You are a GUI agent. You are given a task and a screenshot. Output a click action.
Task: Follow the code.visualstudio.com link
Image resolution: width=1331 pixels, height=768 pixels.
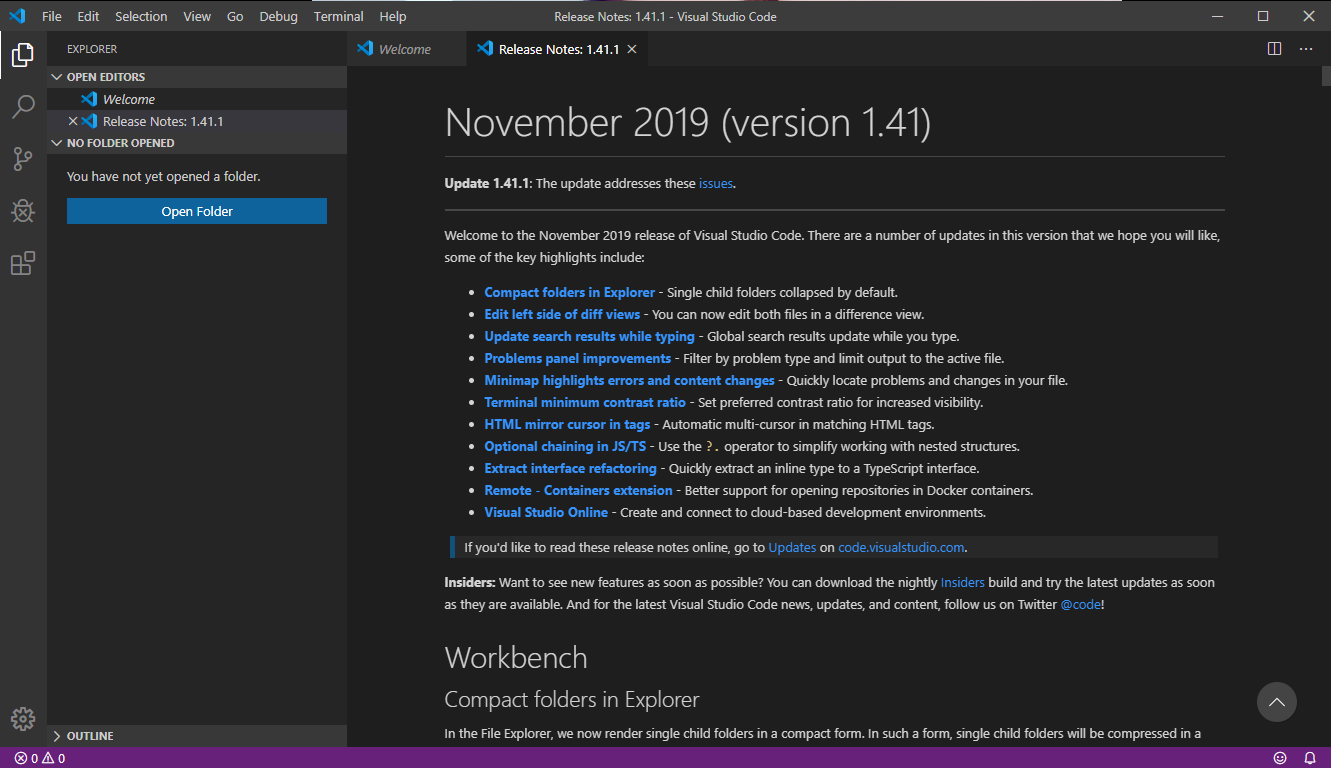tap(901, 547)
